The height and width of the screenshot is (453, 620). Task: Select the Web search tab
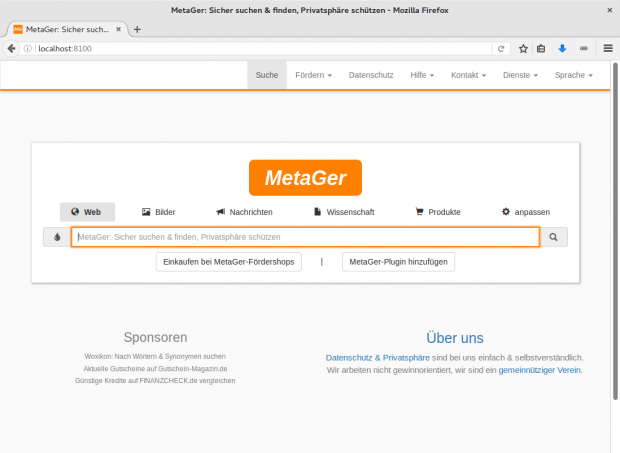pos(87,212)
